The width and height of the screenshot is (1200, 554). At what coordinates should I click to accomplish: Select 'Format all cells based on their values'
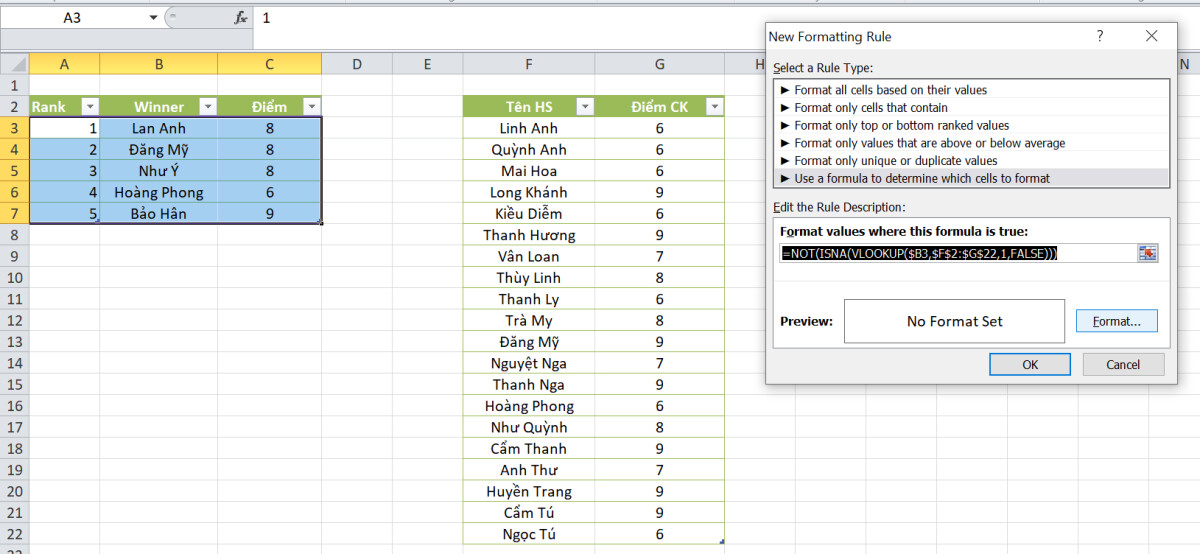click(x=971, y=90)
